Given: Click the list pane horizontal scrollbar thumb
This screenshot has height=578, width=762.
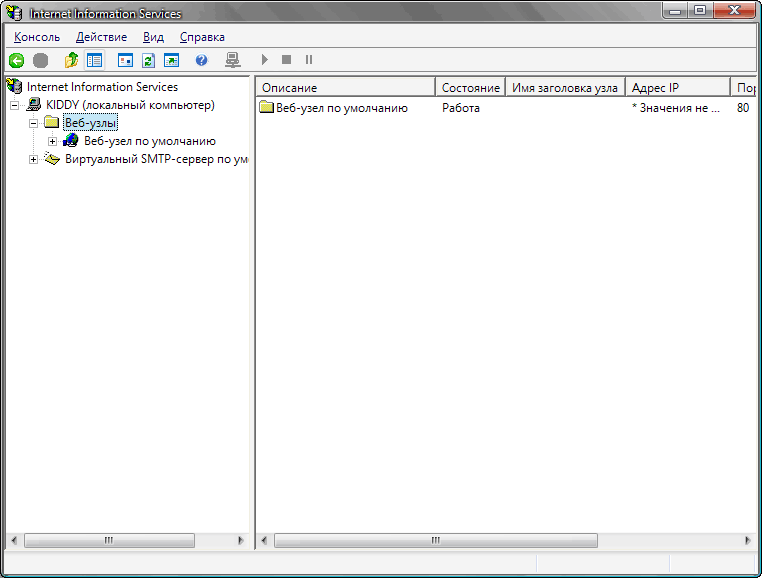Looking at the screenshot, I should pyautogui.click(x=436, y=540).
